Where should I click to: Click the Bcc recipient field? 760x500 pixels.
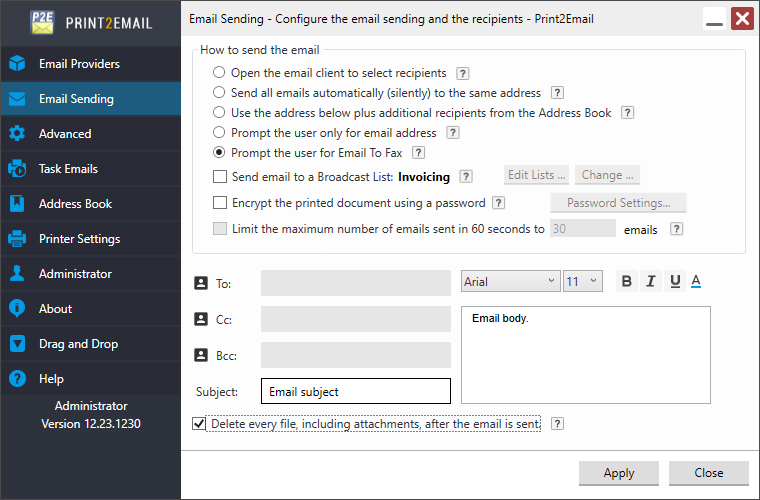click(356, 355)
